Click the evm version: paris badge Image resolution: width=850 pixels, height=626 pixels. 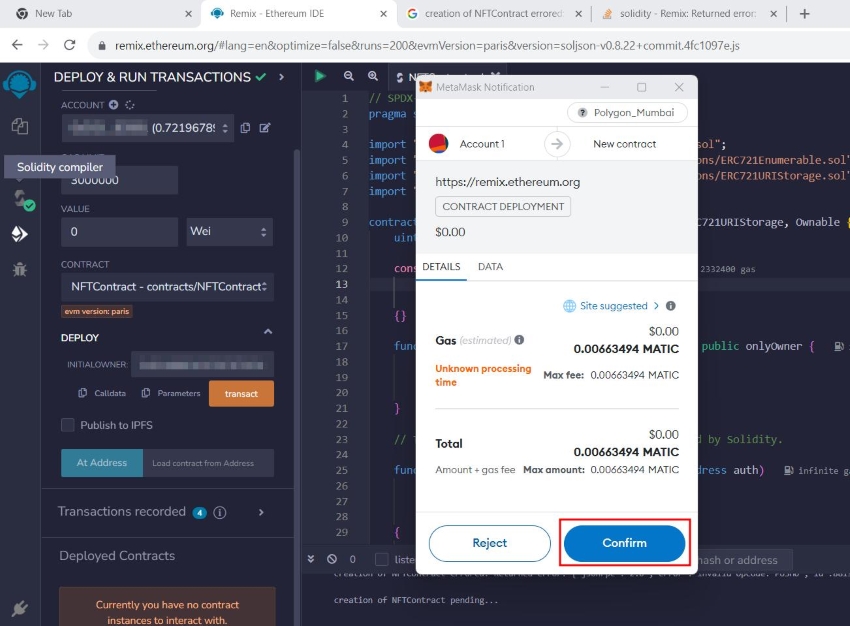(97, 312)
